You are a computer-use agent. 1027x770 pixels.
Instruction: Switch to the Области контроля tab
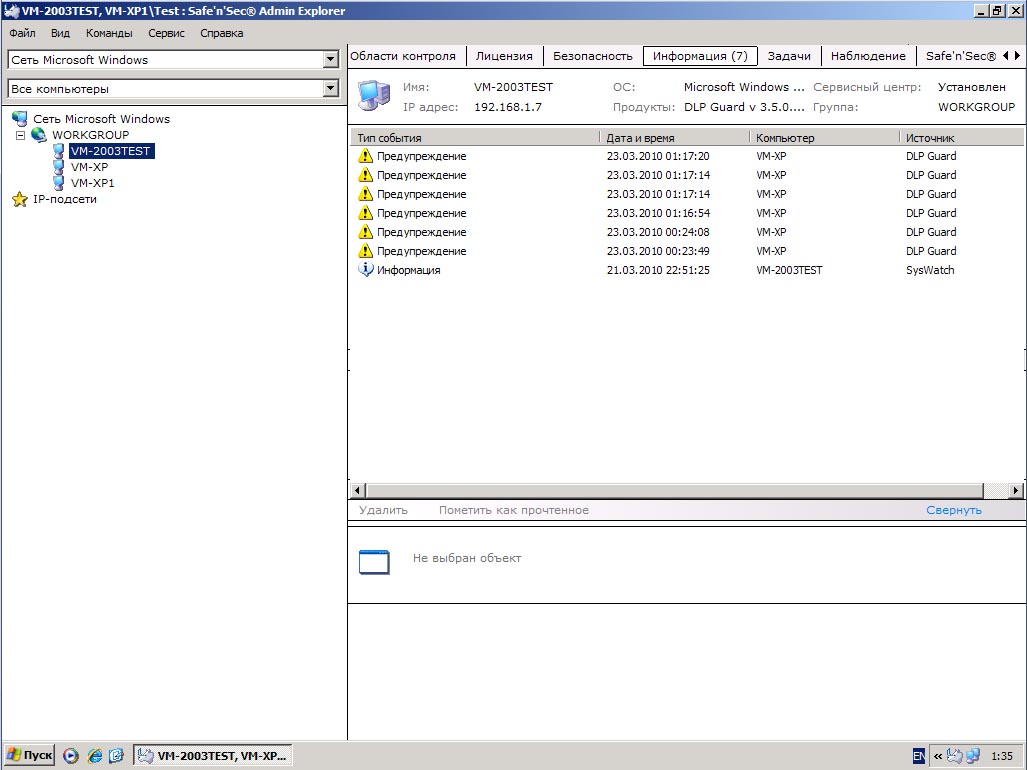tap(403, 56)
